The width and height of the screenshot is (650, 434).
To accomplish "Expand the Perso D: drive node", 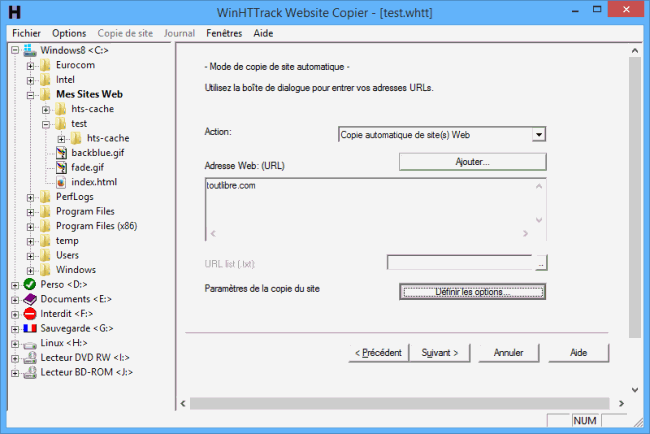I will [15, 285].
